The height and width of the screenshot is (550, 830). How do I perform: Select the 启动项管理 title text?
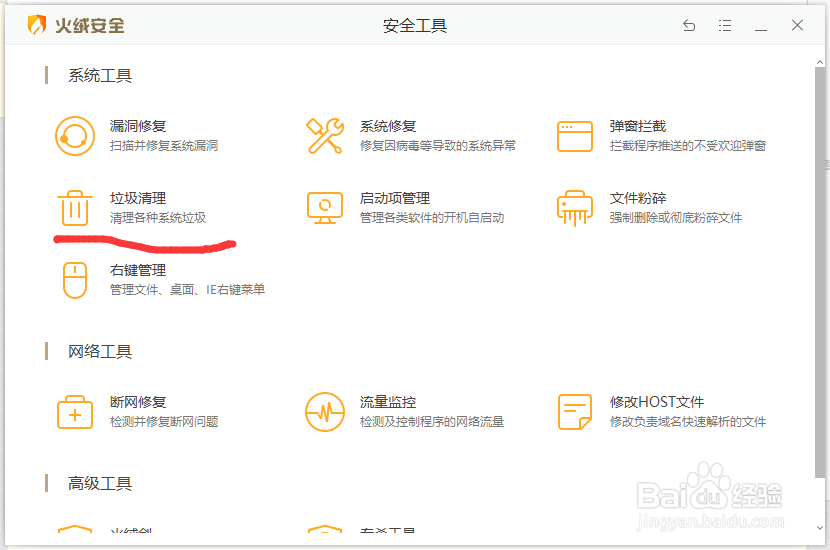pyautogui.click(x=394, y=198)
